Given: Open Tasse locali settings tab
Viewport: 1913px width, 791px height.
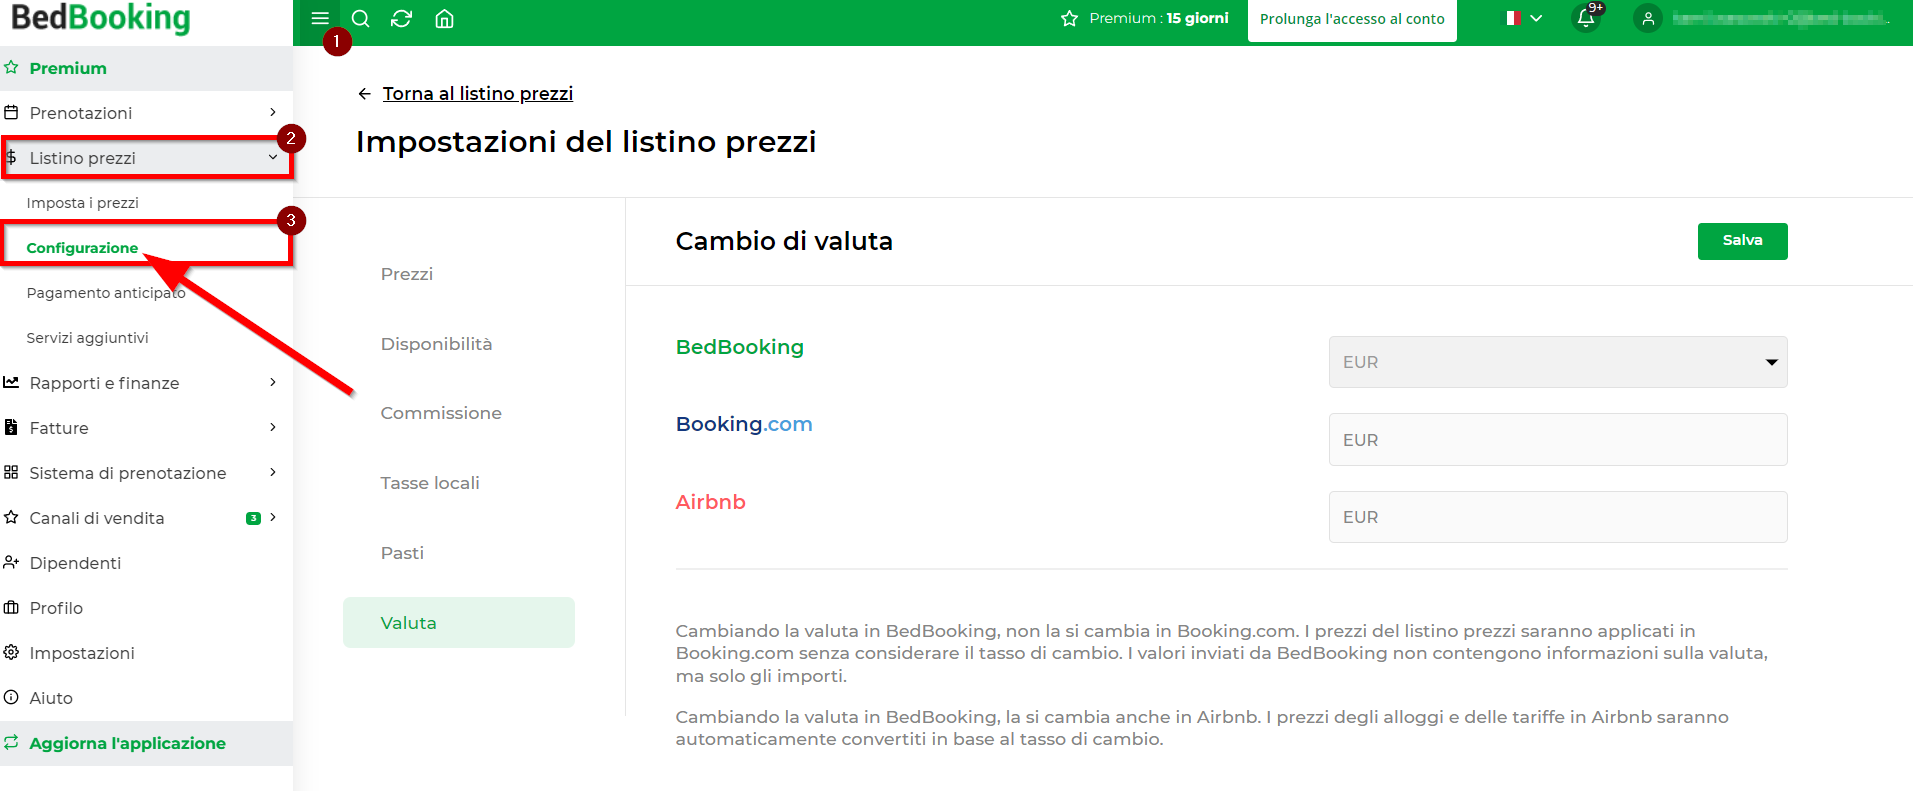Looking at the screenshot, I should [430, 483].
